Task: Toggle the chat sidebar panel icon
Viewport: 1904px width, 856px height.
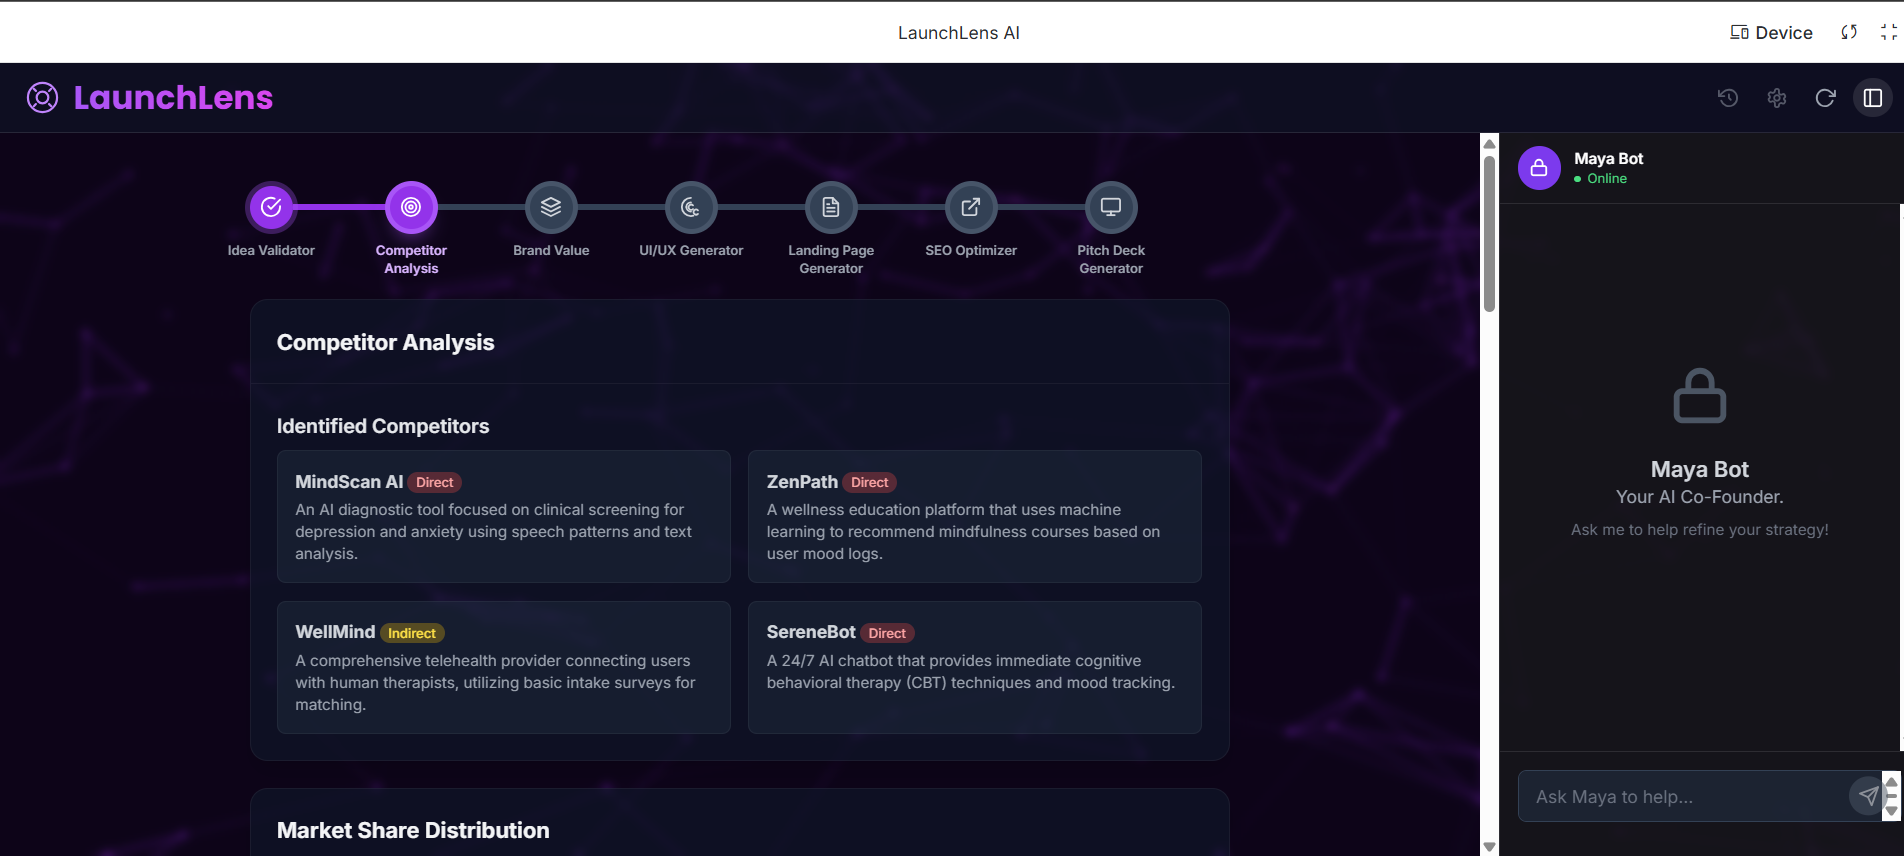Action: click(x=1873, y=98)
